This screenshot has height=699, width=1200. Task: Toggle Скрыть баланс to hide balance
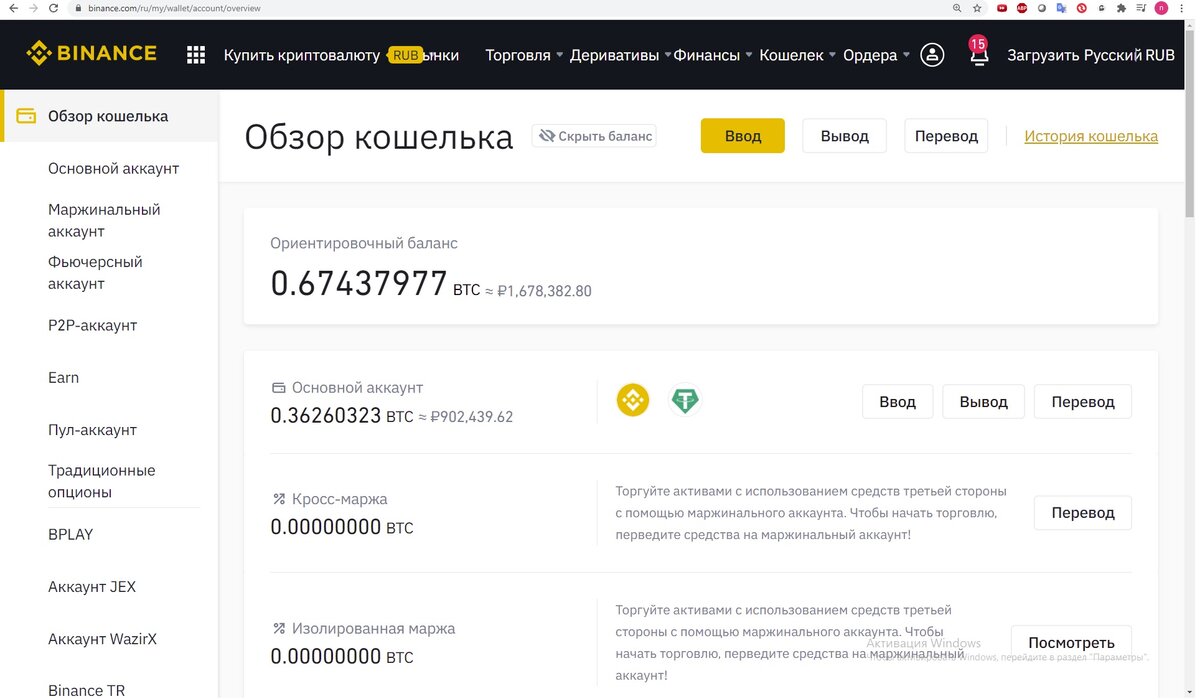[x=594, y=136]
